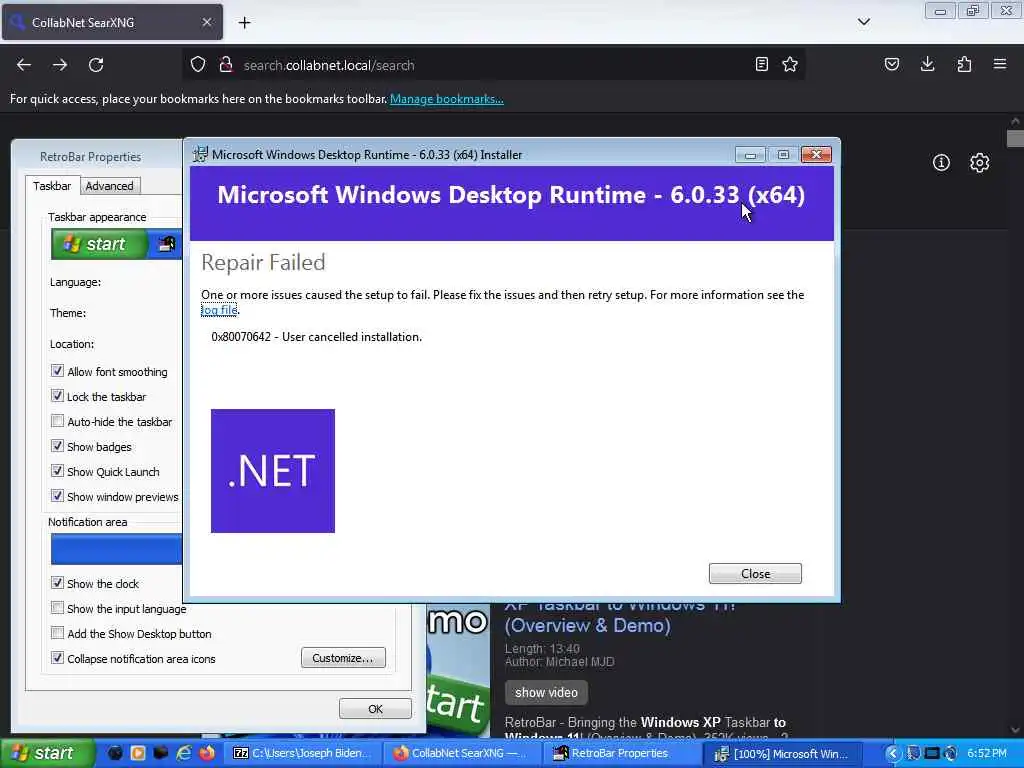The width and height of the screenshot is (1024, 768).
Task: Open Firefox quick launch icon
Action: pyautogui.click(x=207, y=753)
